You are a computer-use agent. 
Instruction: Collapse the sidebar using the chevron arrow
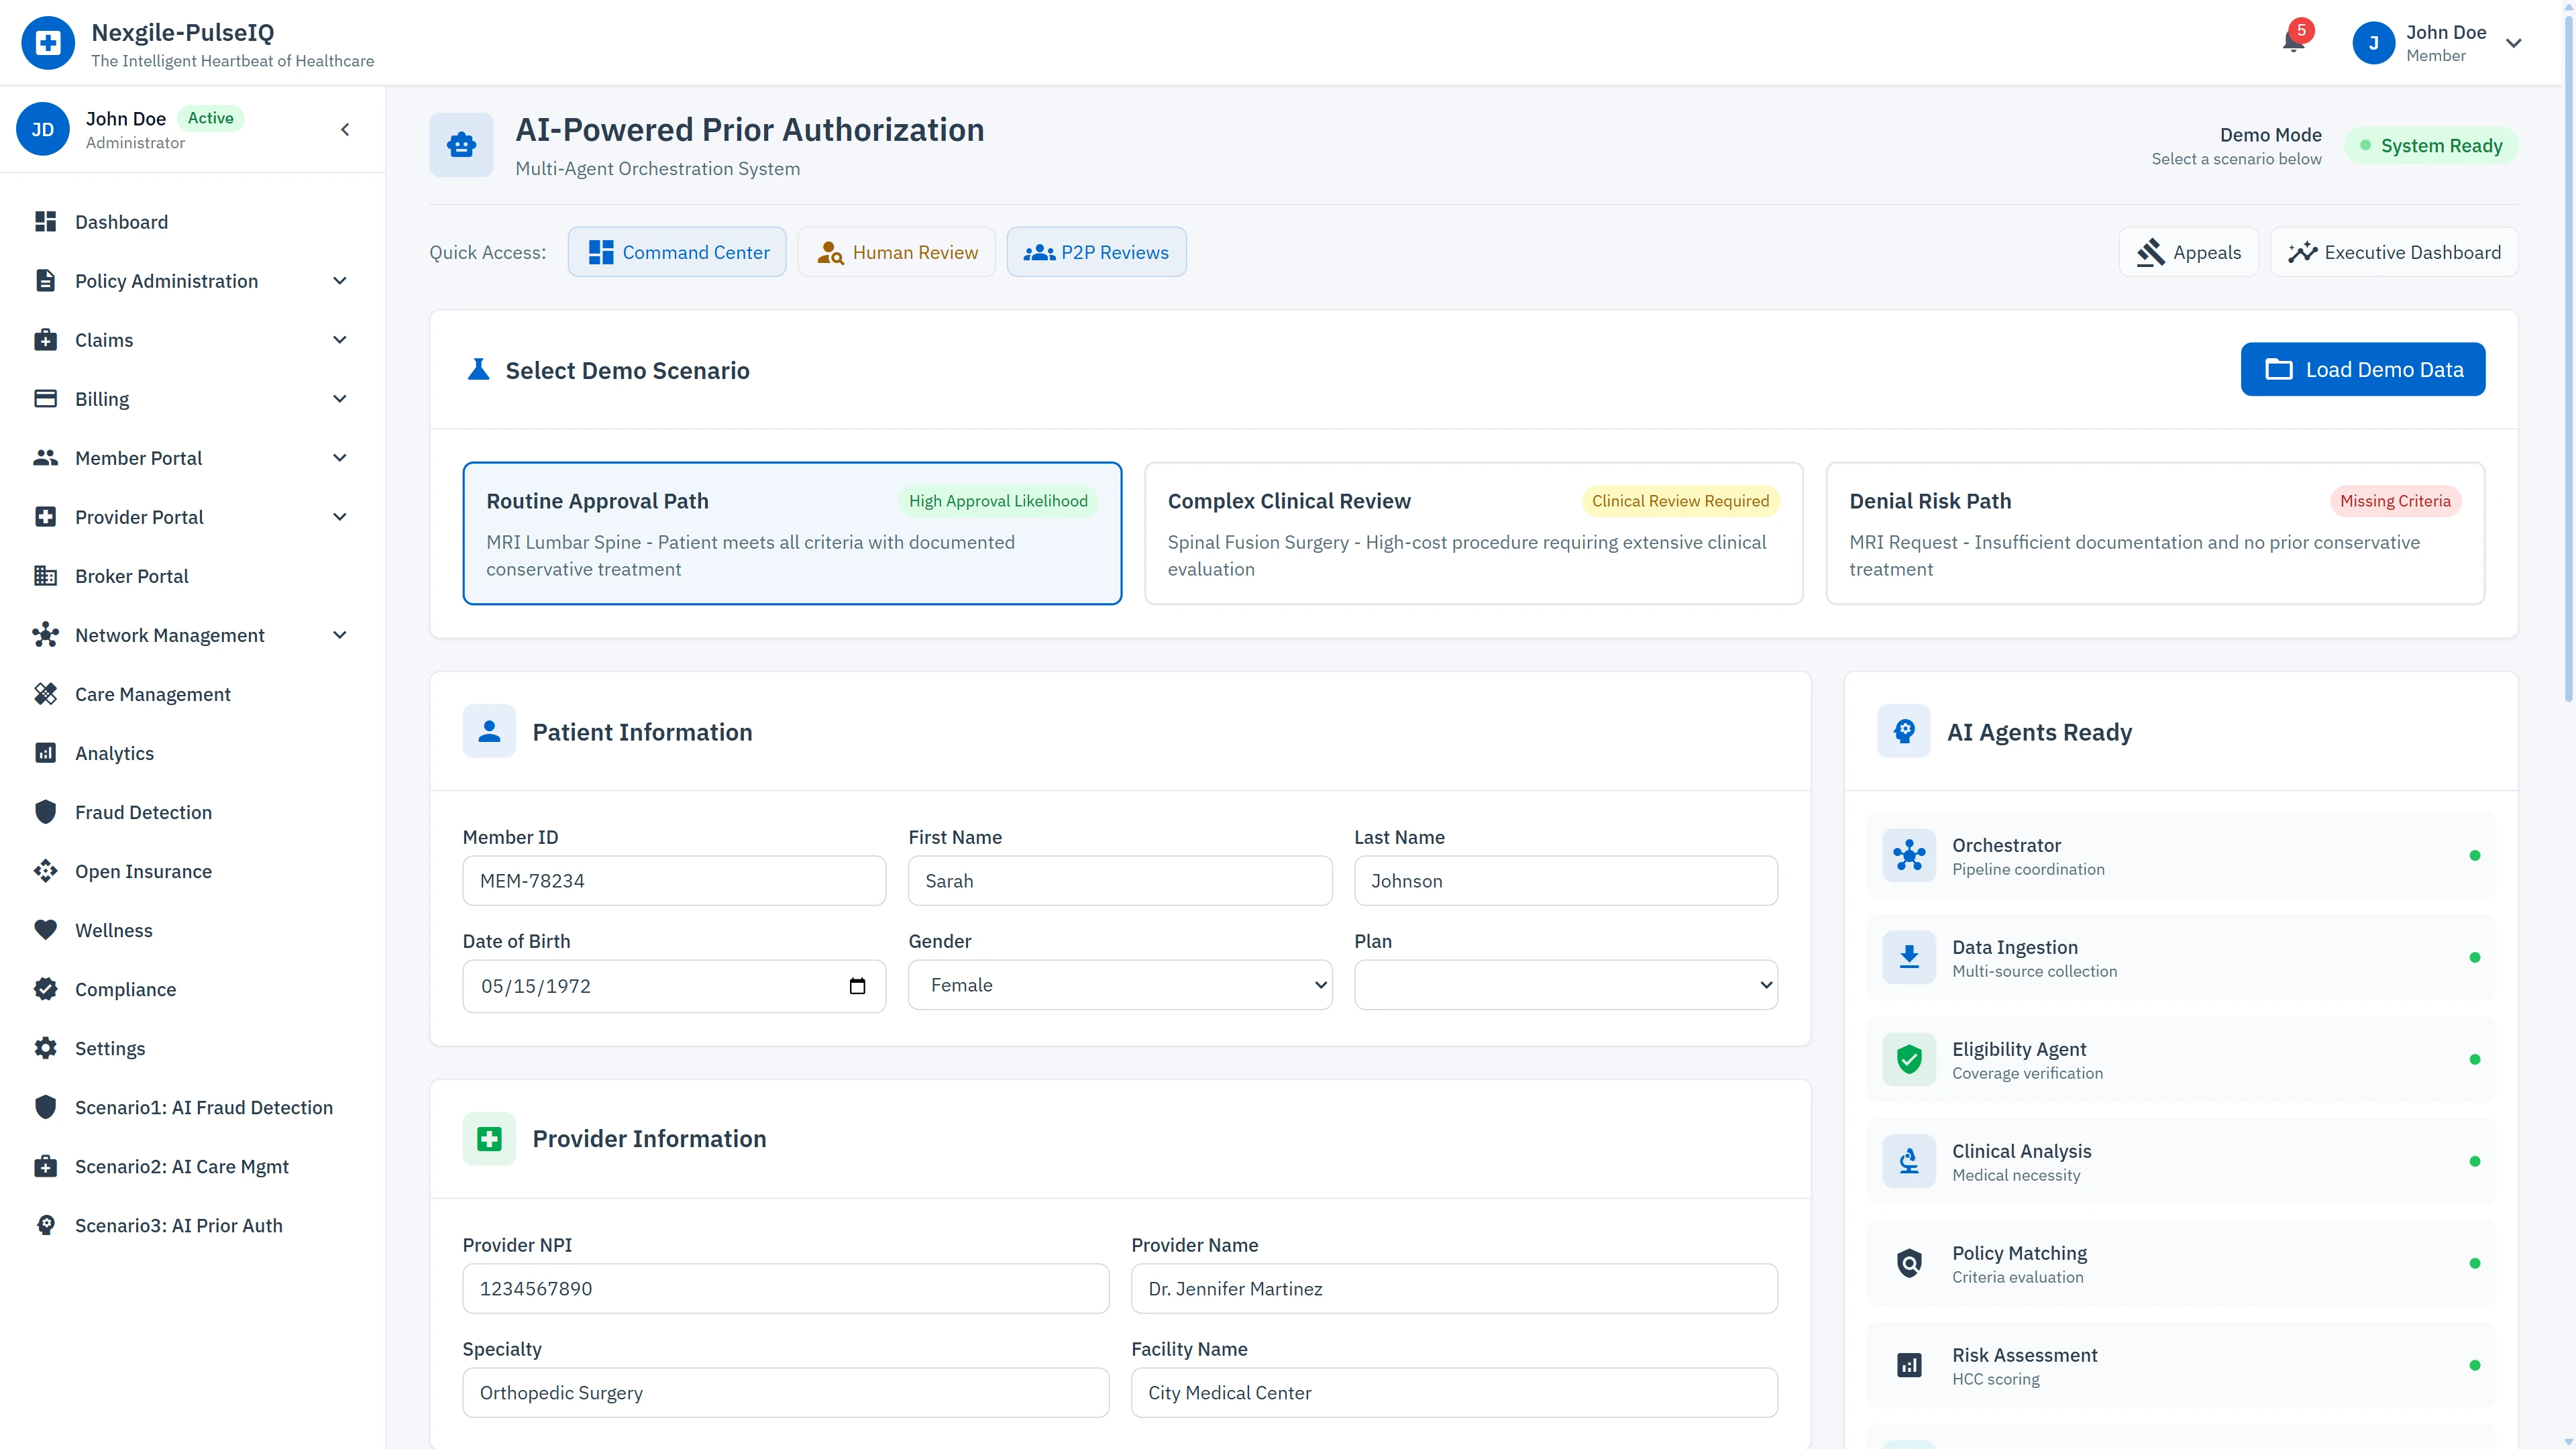pos(345,129)
